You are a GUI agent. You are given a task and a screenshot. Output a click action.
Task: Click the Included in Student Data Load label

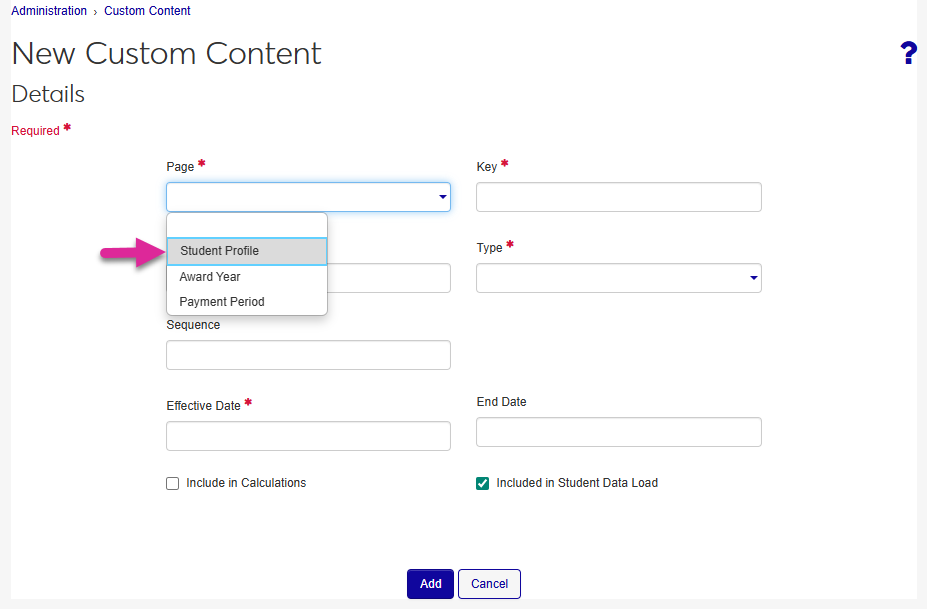577,483
